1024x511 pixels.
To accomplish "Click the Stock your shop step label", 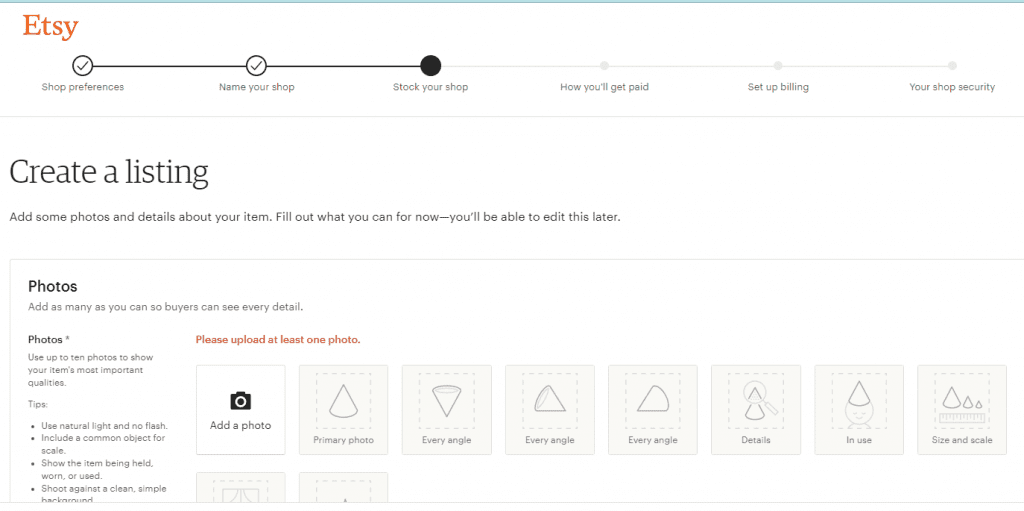I will pyautogui.click(x=430, y=87).
